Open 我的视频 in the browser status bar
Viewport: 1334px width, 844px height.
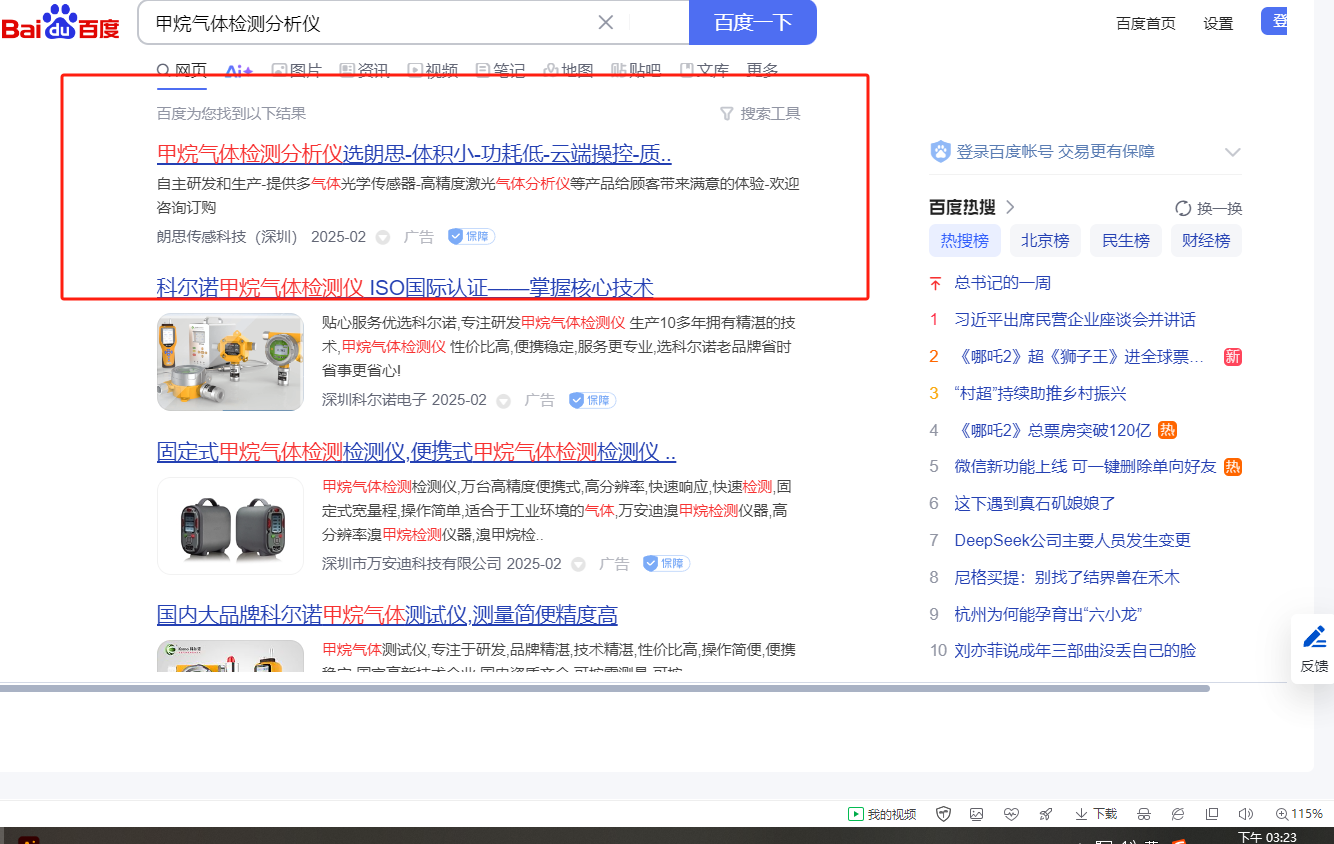[x=882, y=814]
